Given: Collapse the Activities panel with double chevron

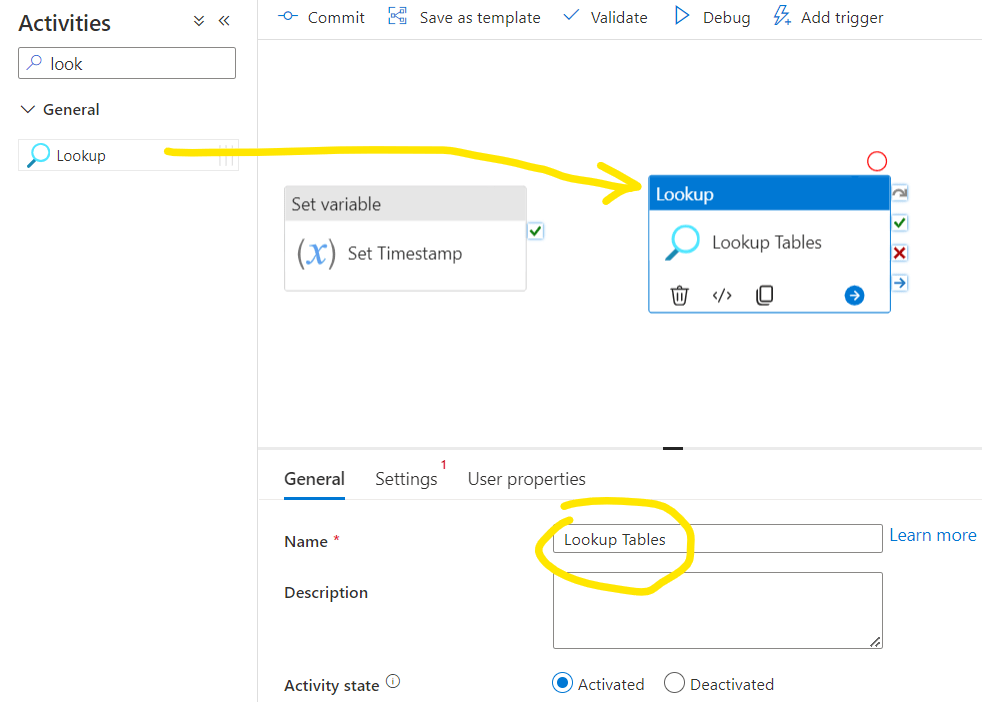Looking at the screenshot, I should pyautogui.click(x=224, y=21).
